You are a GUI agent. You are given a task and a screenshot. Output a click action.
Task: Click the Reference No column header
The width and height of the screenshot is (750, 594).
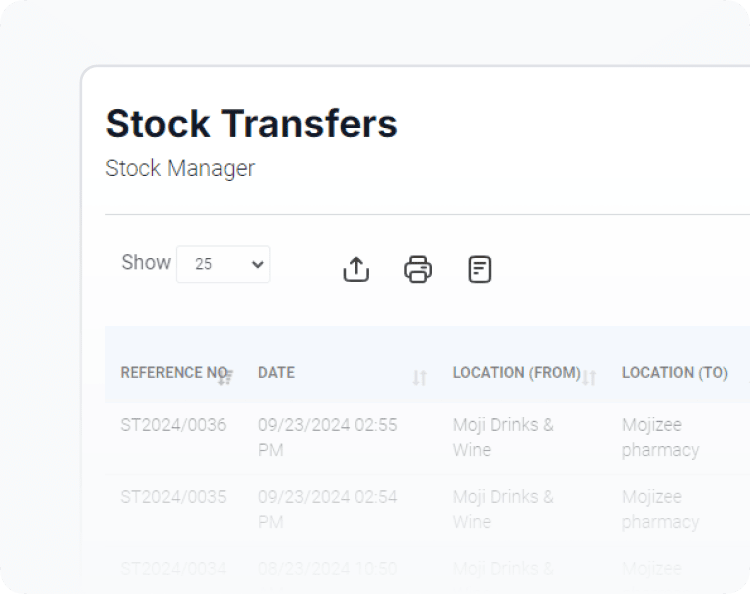(x=174, y=373)
